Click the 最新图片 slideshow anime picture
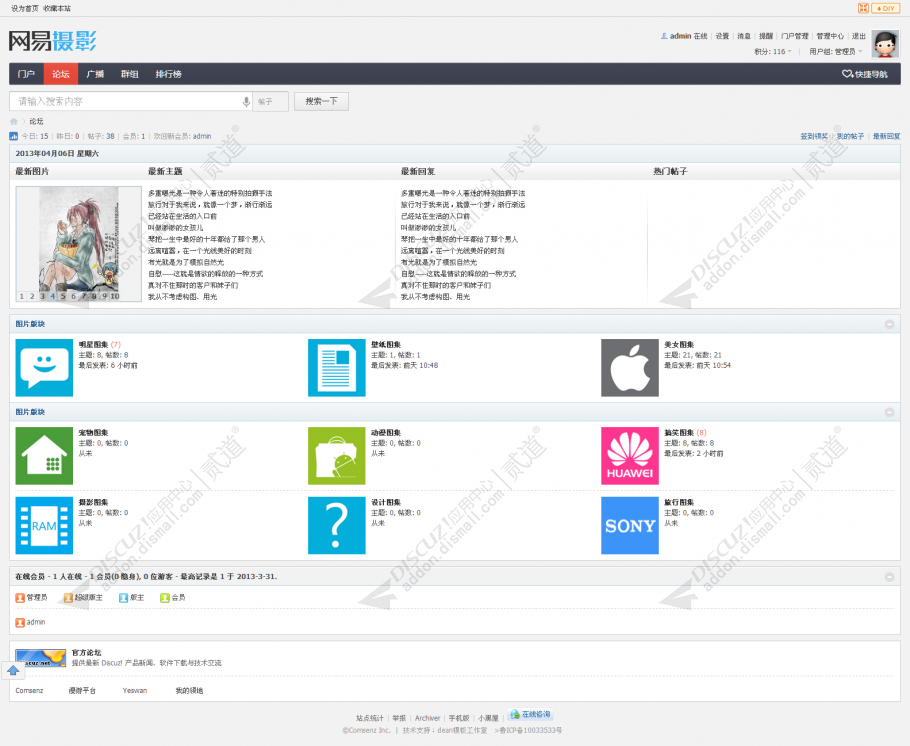This screenshot has width=910, height=746. pos(78,244)
